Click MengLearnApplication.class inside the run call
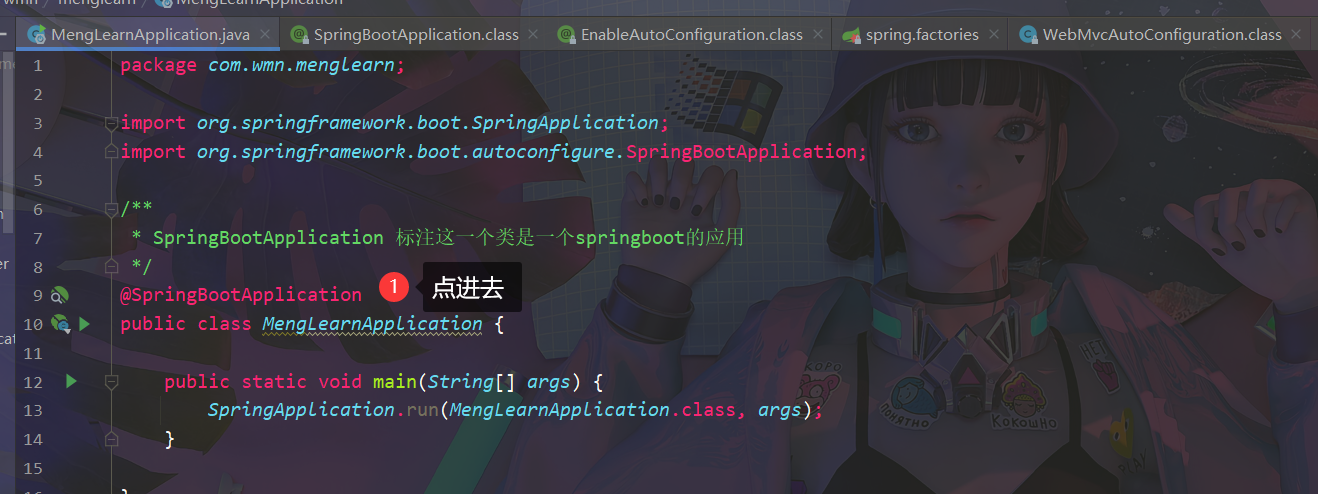 pyautogui.click(x=593, y=410)
